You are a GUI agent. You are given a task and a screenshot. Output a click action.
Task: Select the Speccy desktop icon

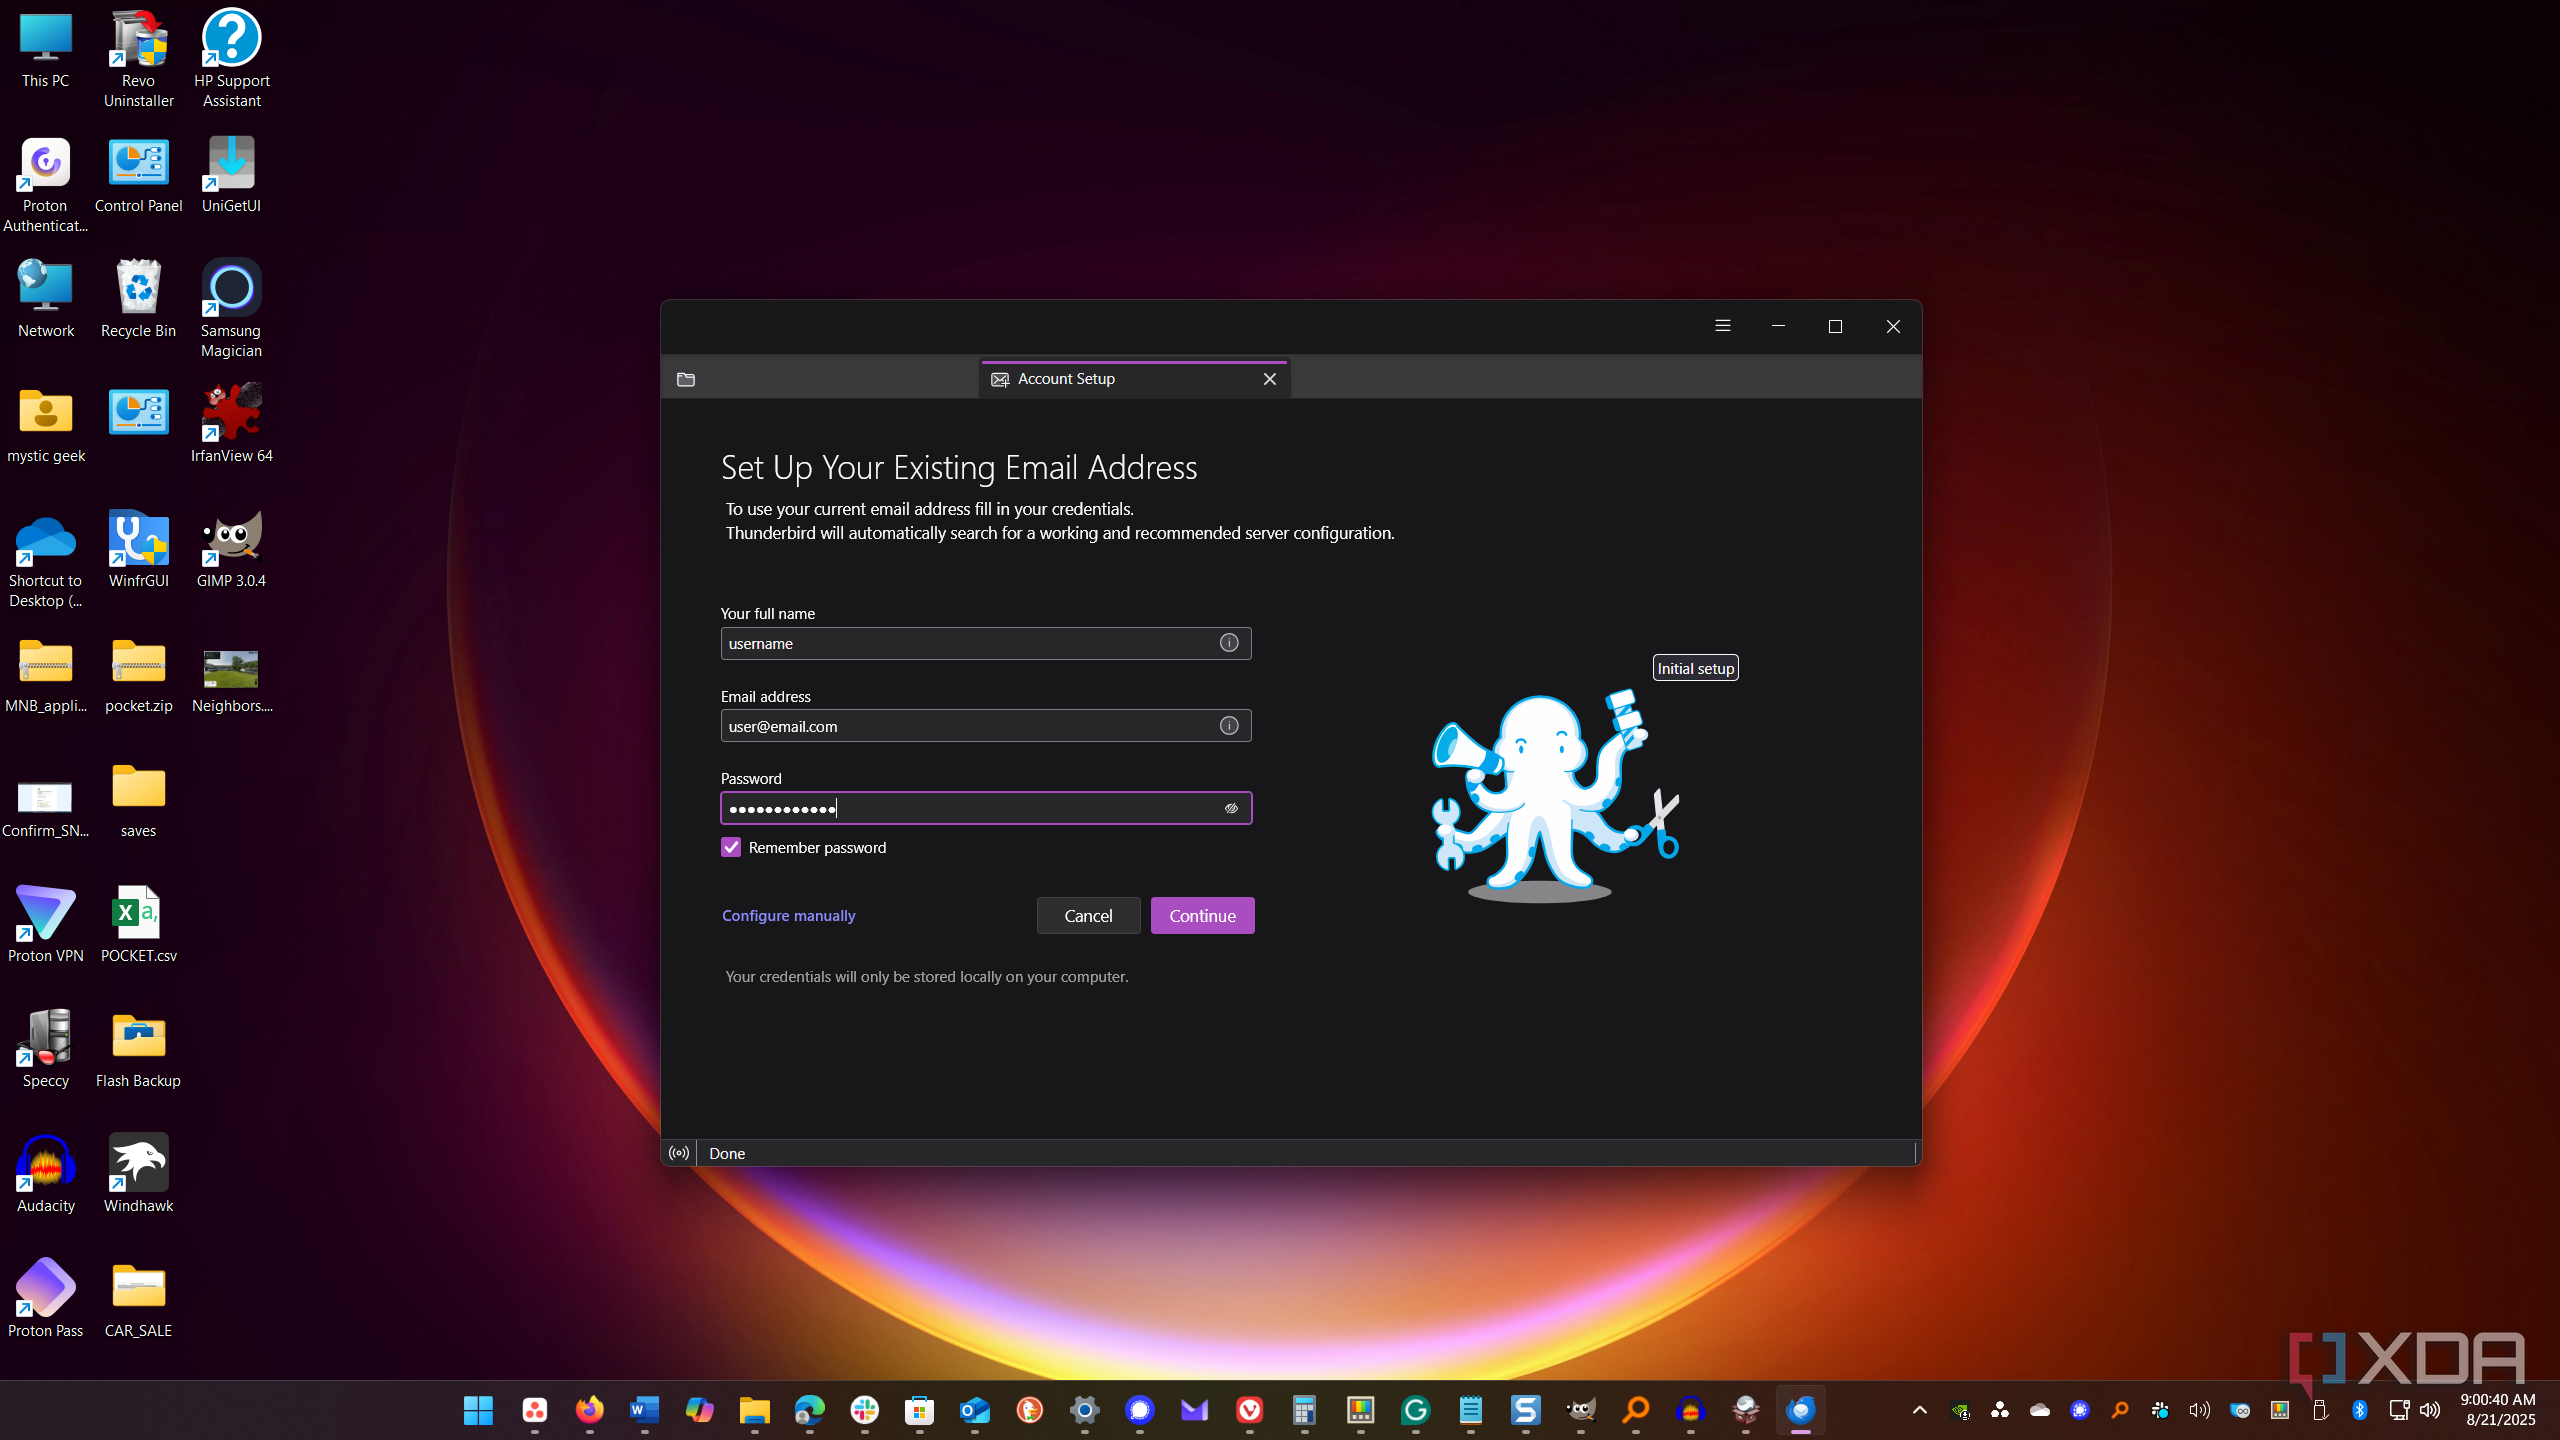click(x=46, y=1048)
